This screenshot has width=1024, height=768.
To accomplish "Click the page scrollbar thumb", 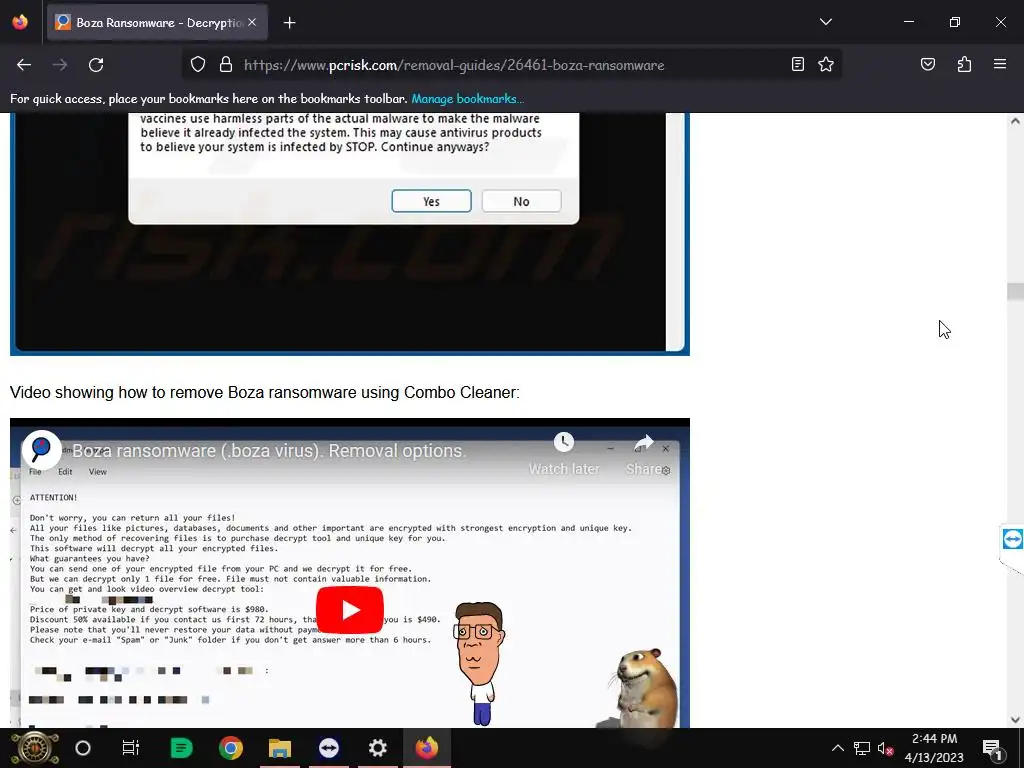I will tap(1015, 291).
